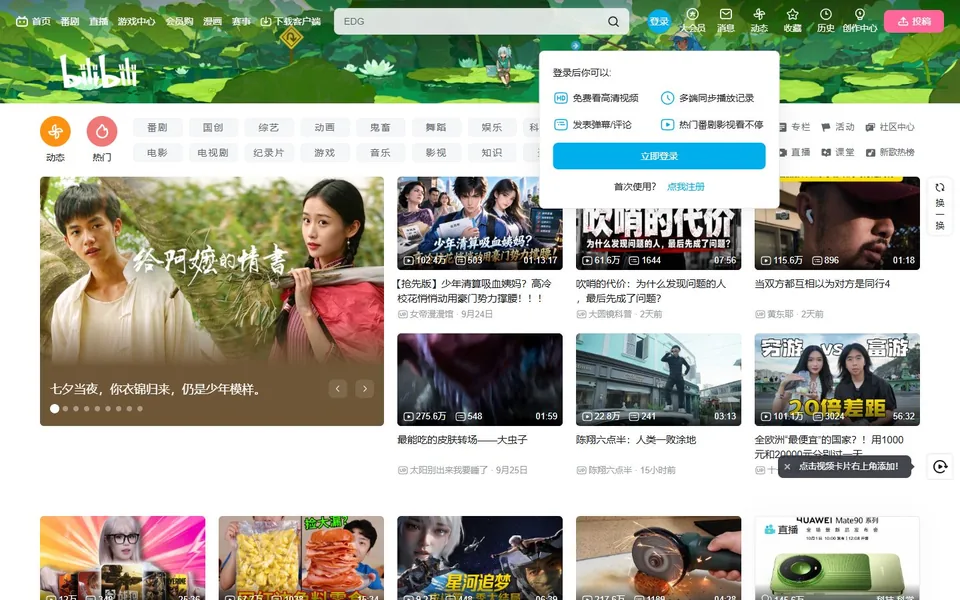Open 星河追梦 video thumbnail
Viewport: 960px width, 600px height.
[479, 558]
